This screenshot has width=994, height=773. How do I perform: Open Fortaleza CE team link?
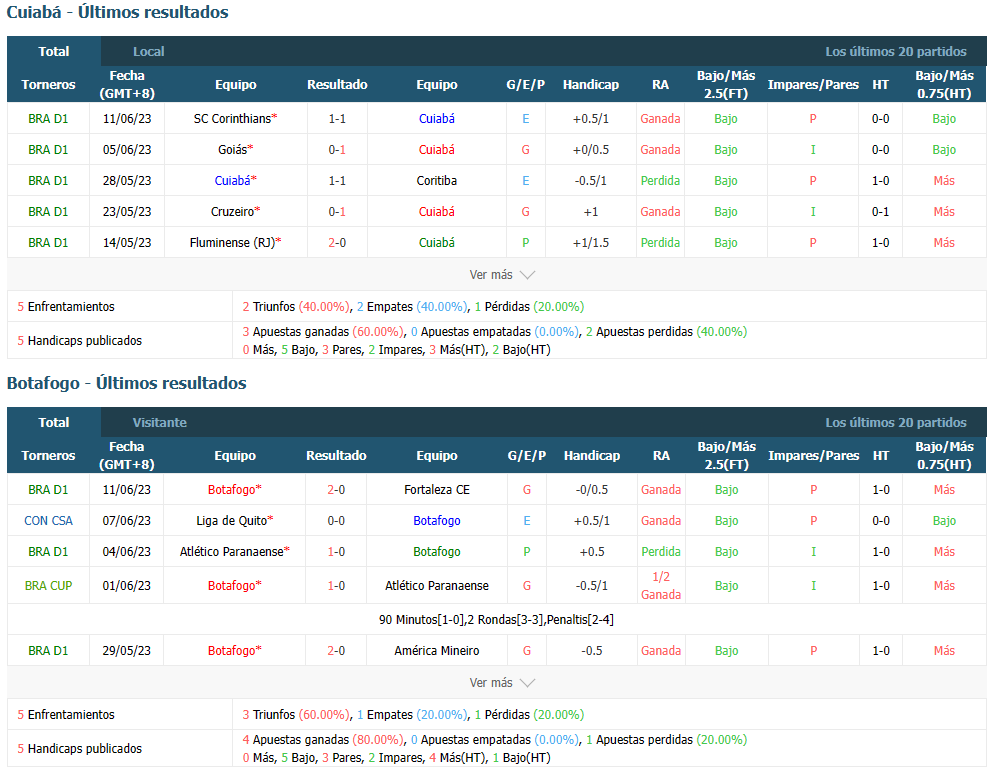437,490
